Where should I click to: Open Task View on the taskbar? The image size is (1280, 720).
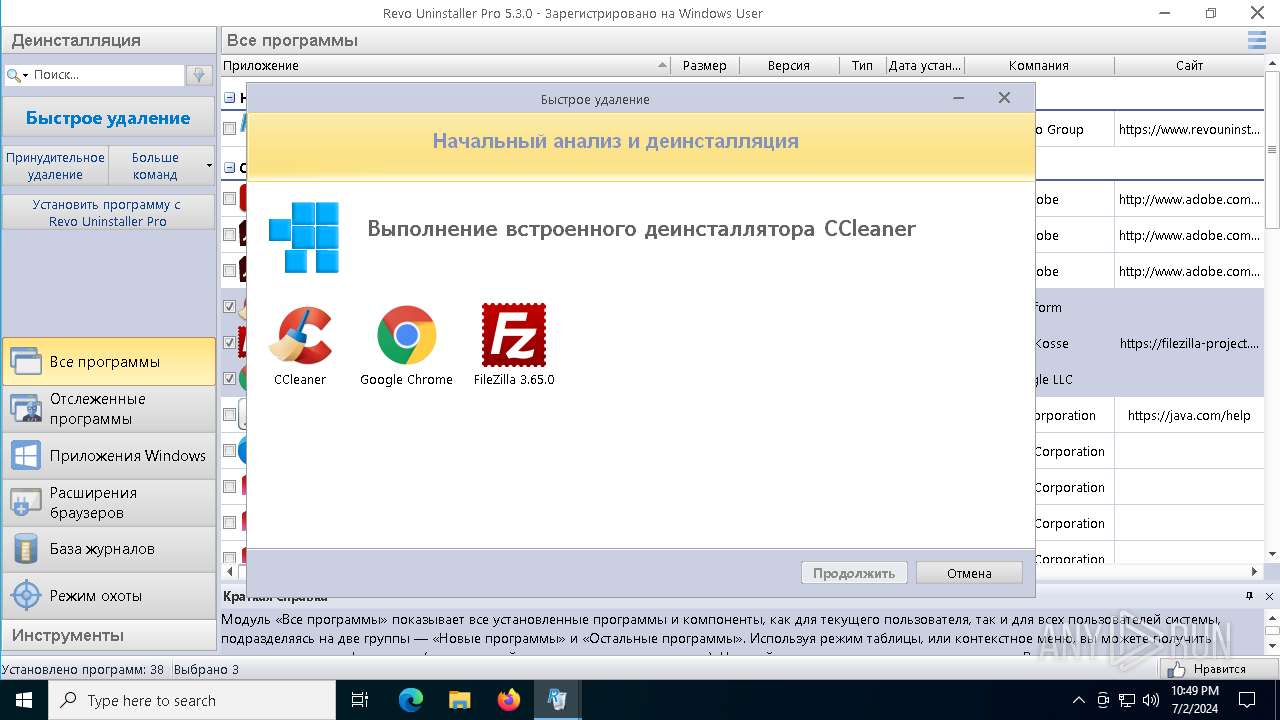coord(360,700)
